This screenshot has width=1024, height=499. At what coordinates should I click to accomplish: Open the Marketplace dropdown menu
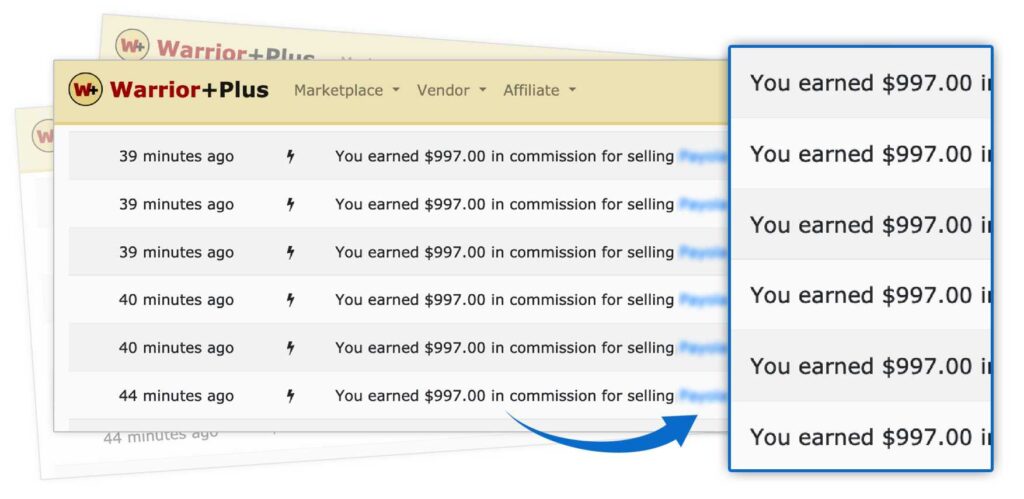point(346,90)
